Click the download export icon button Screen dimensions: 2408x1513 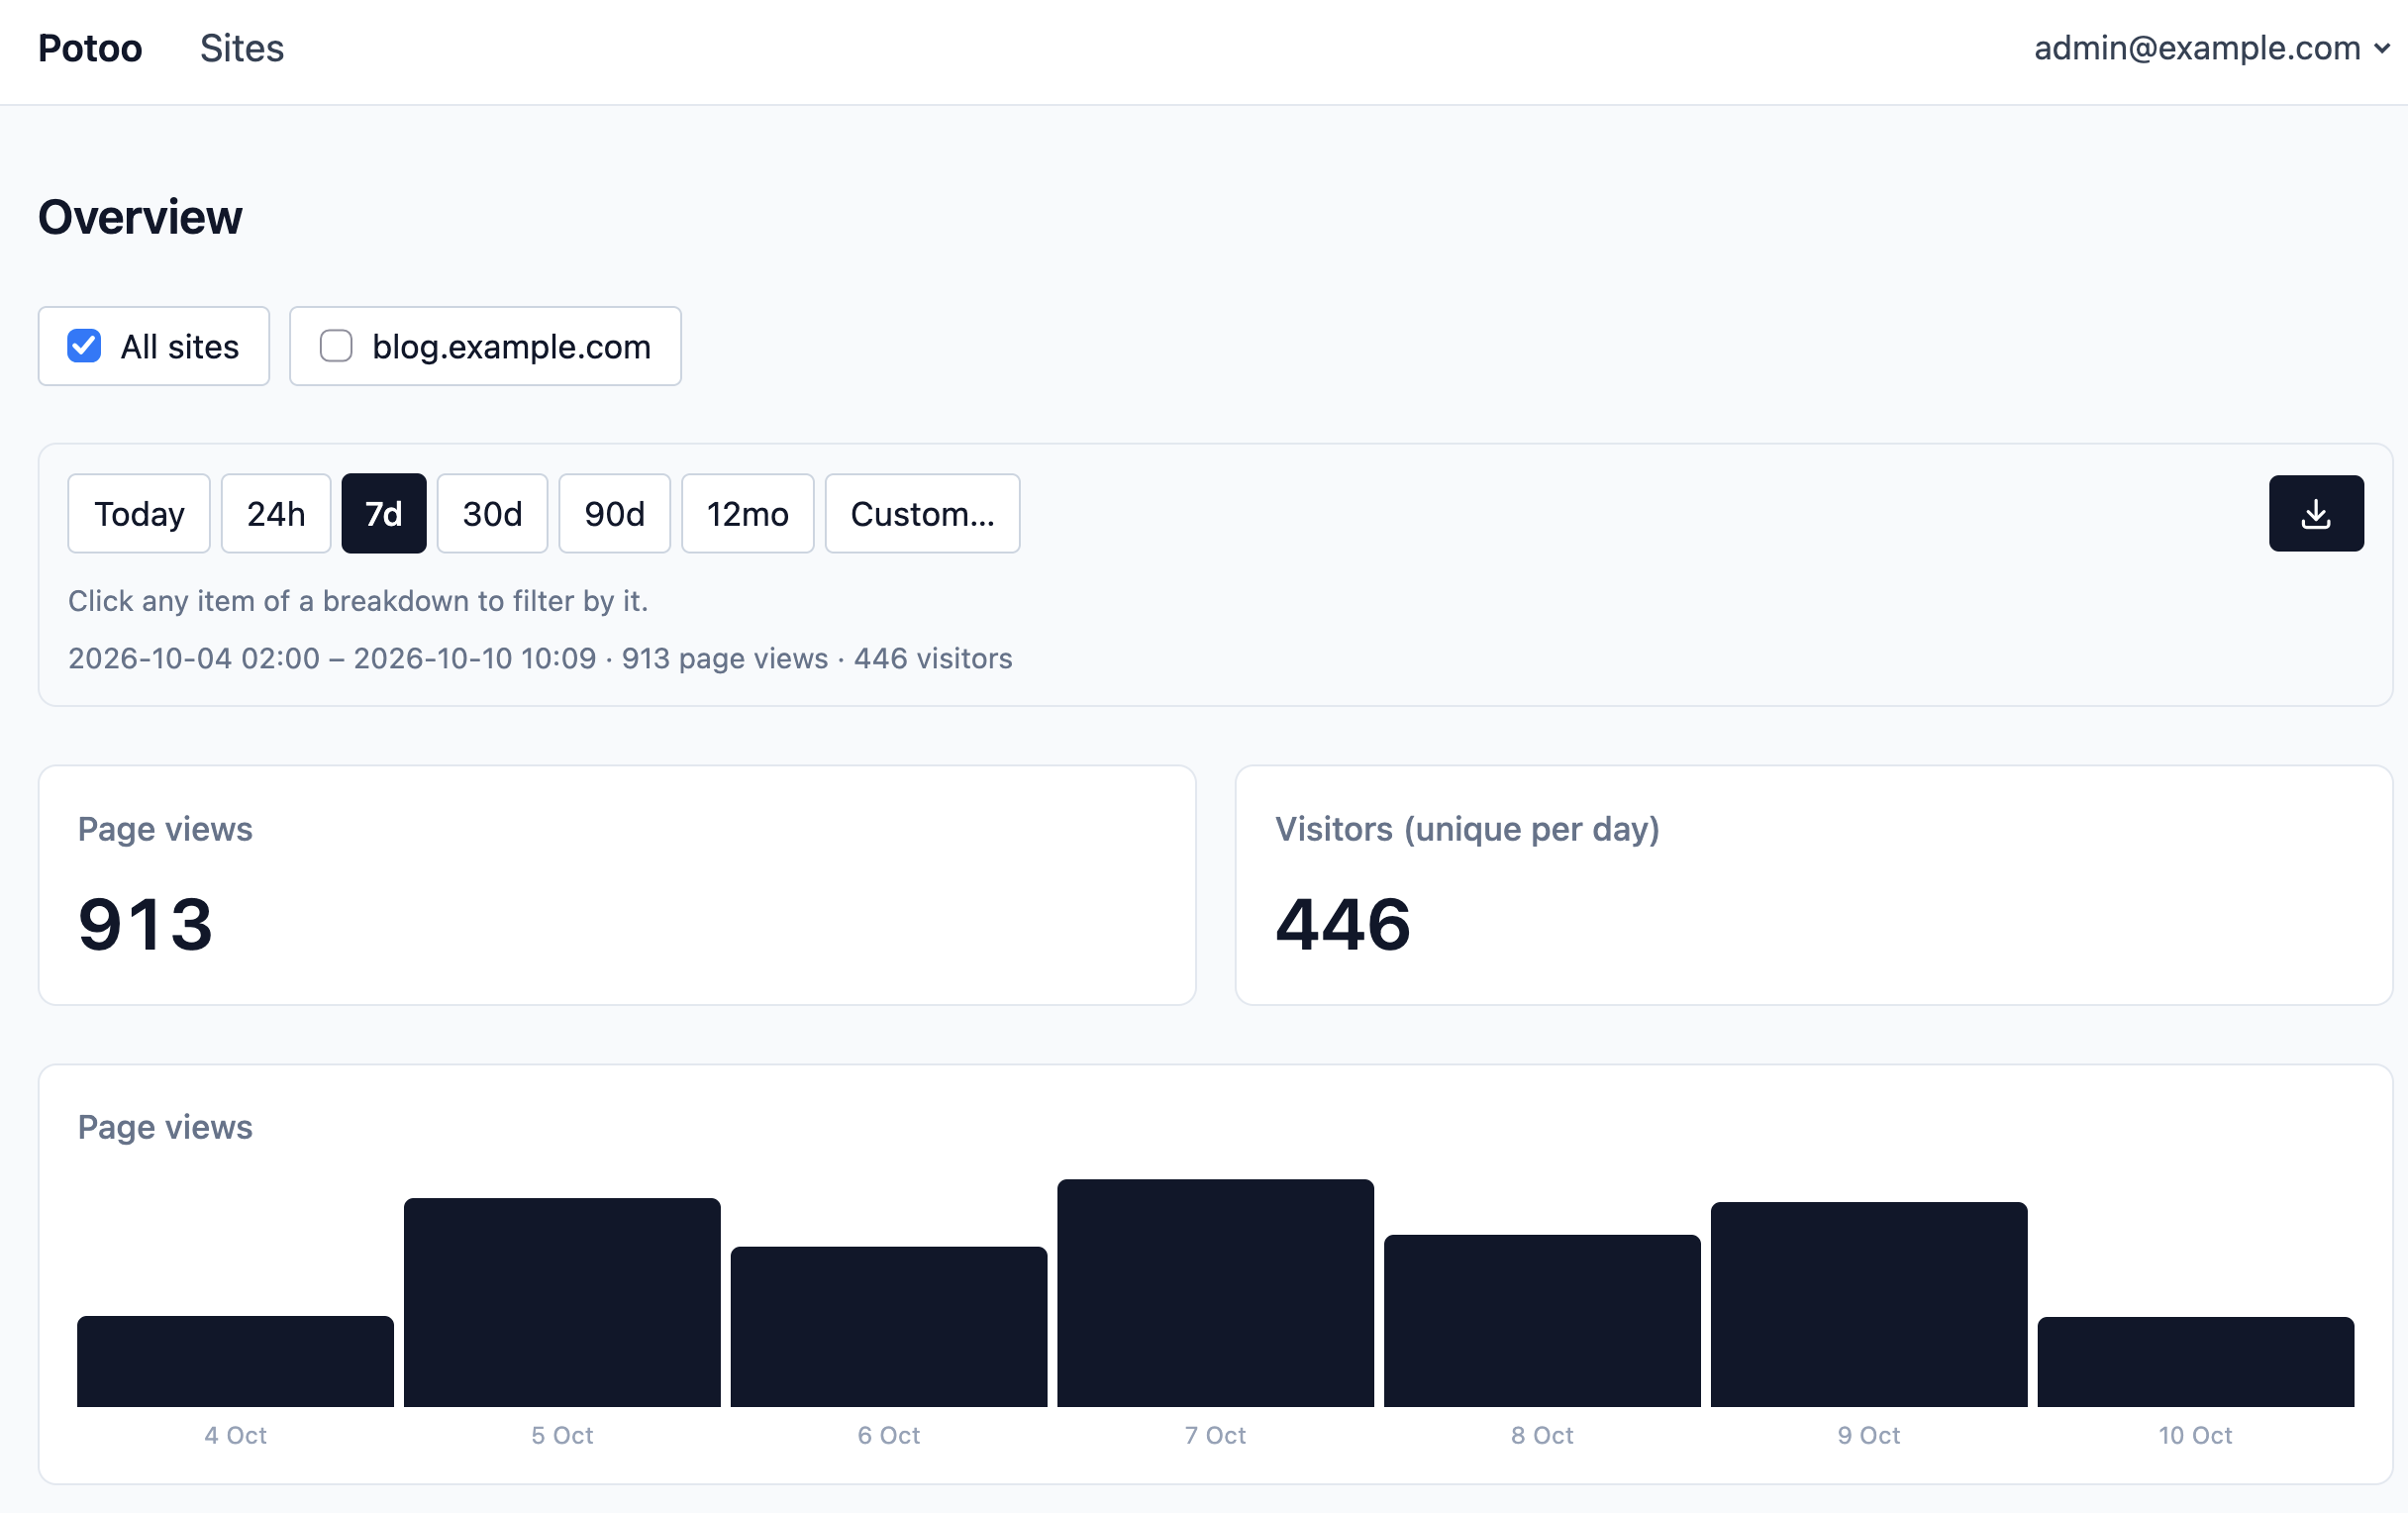[x=2315, y=513]
